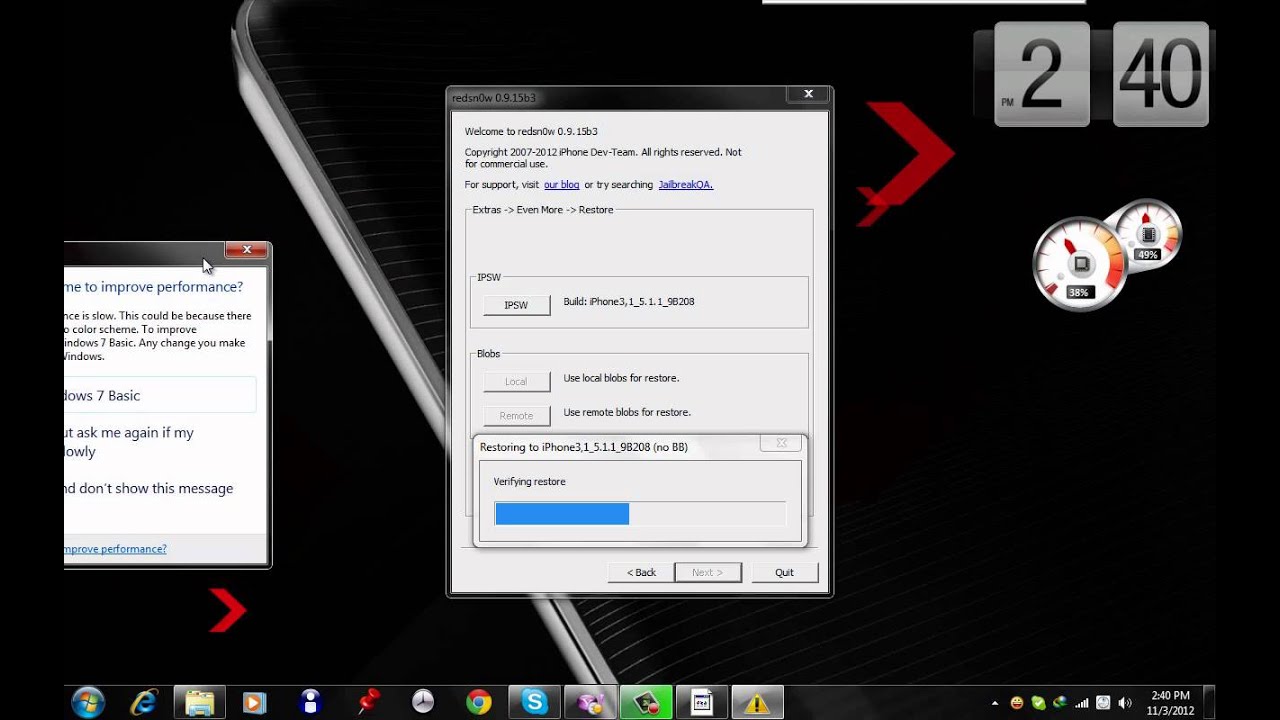Click 'Use local blobs for restore' text
The height and width of the screenshot is (720, 1280).
(621, 378)
